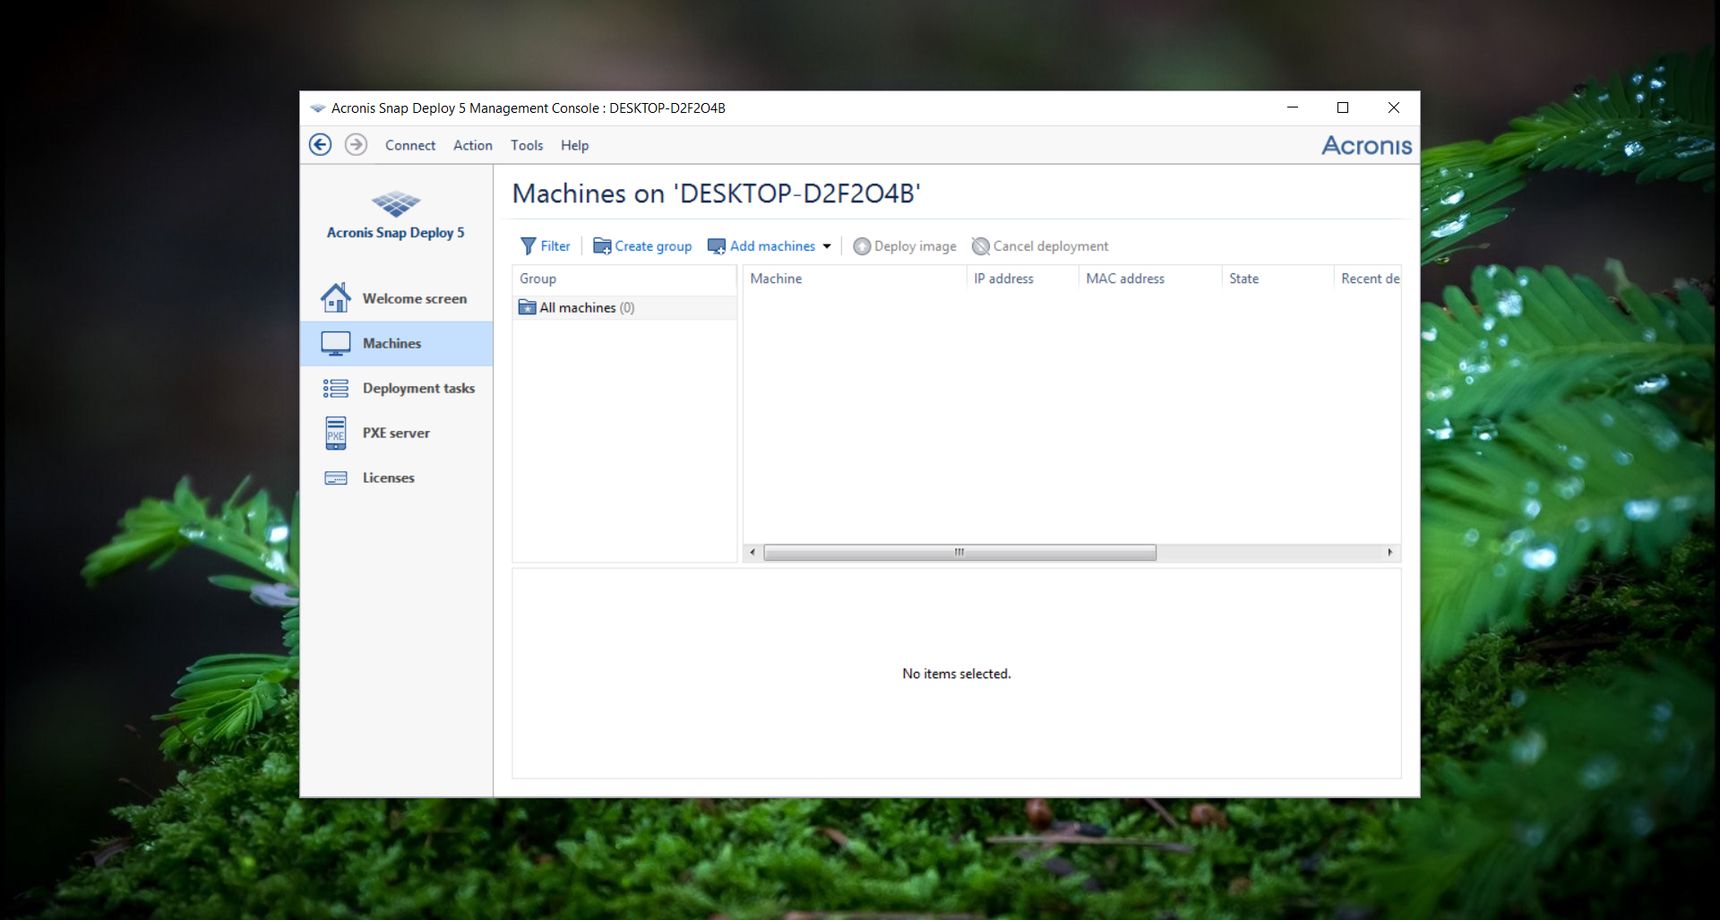
Task: Open the Tools menu
Action: [x=527, y=145]
